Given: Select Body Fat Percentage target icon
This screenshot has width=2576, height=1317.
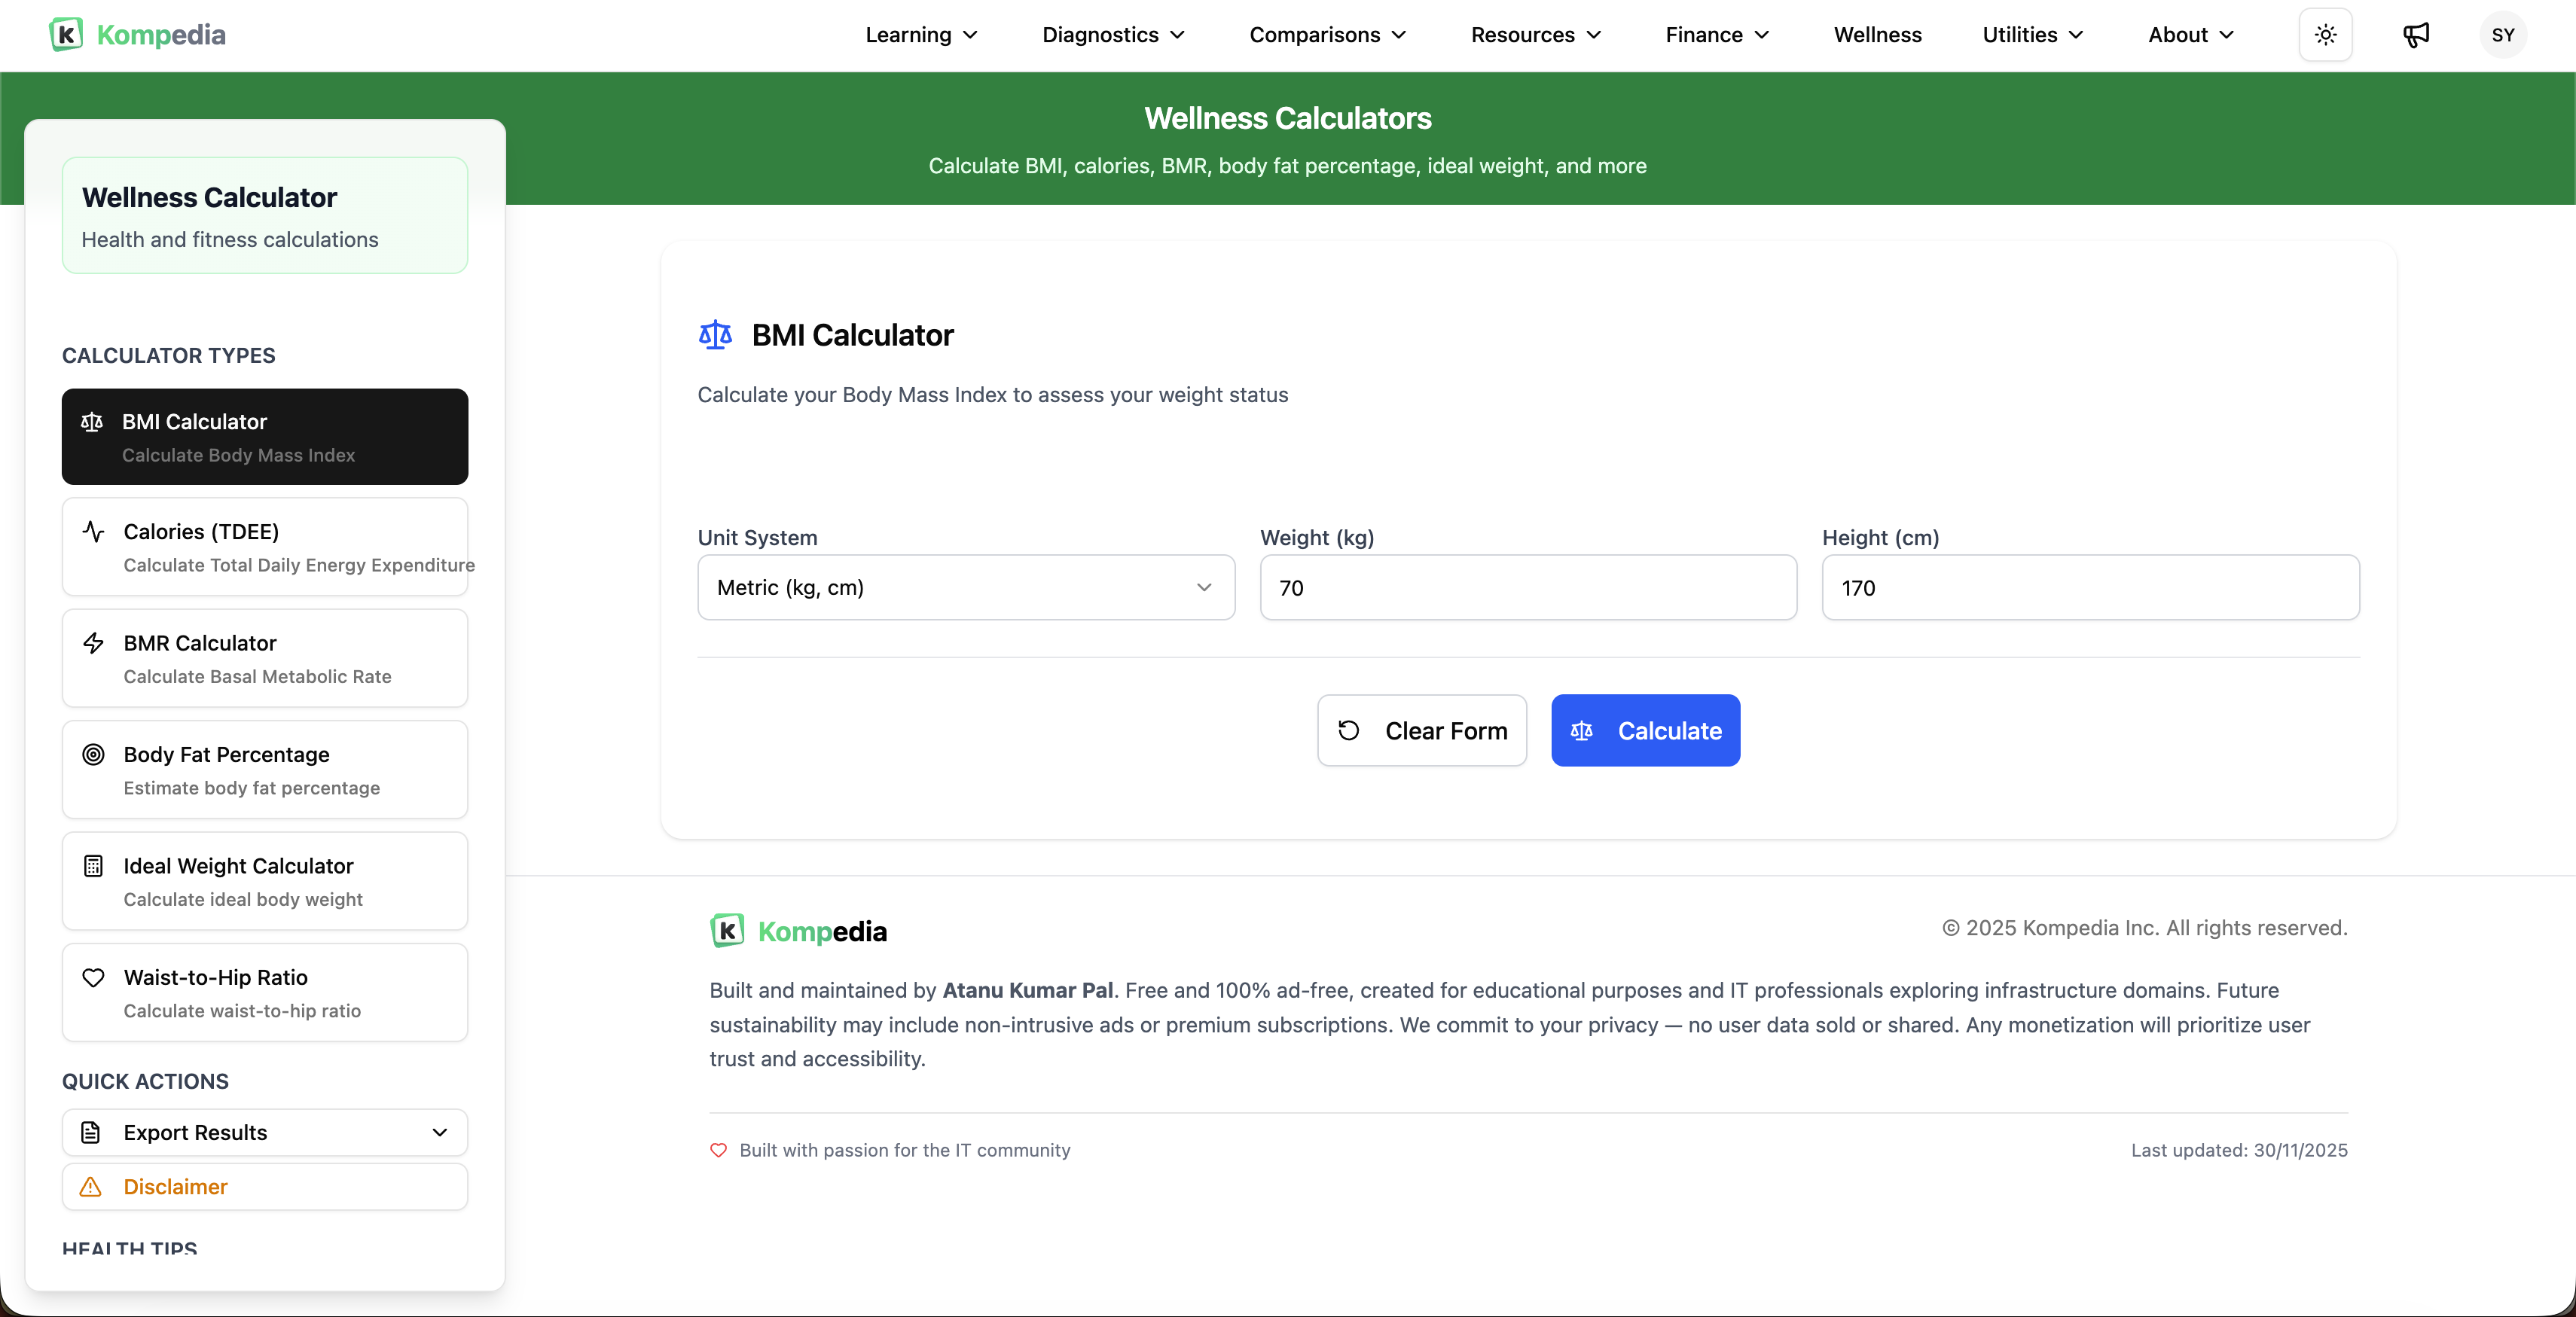Looking at the screenshot, I should [93, 755].
